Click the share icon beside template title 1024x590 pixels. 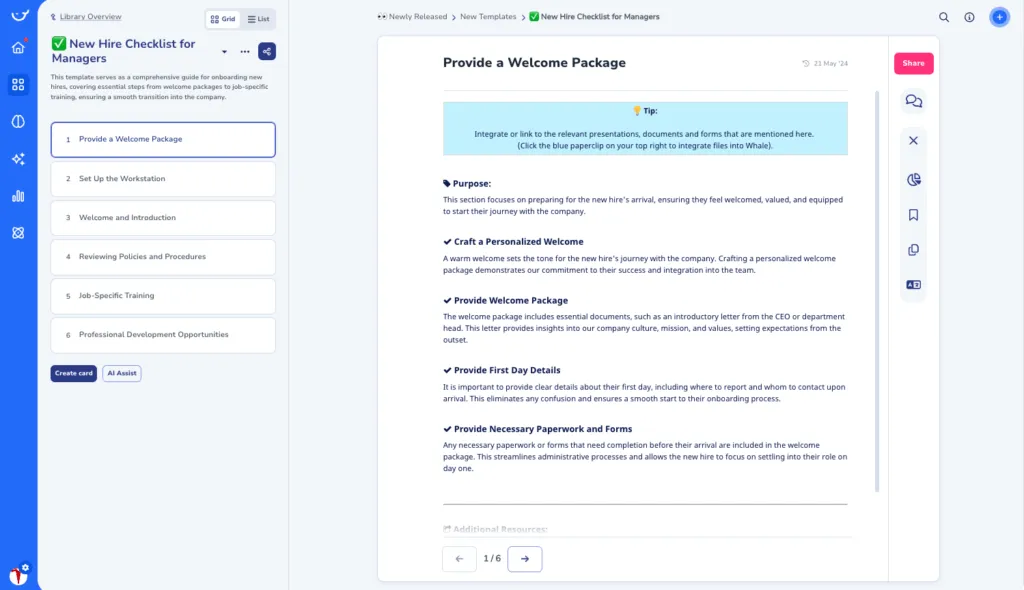(x=266, y=51)
